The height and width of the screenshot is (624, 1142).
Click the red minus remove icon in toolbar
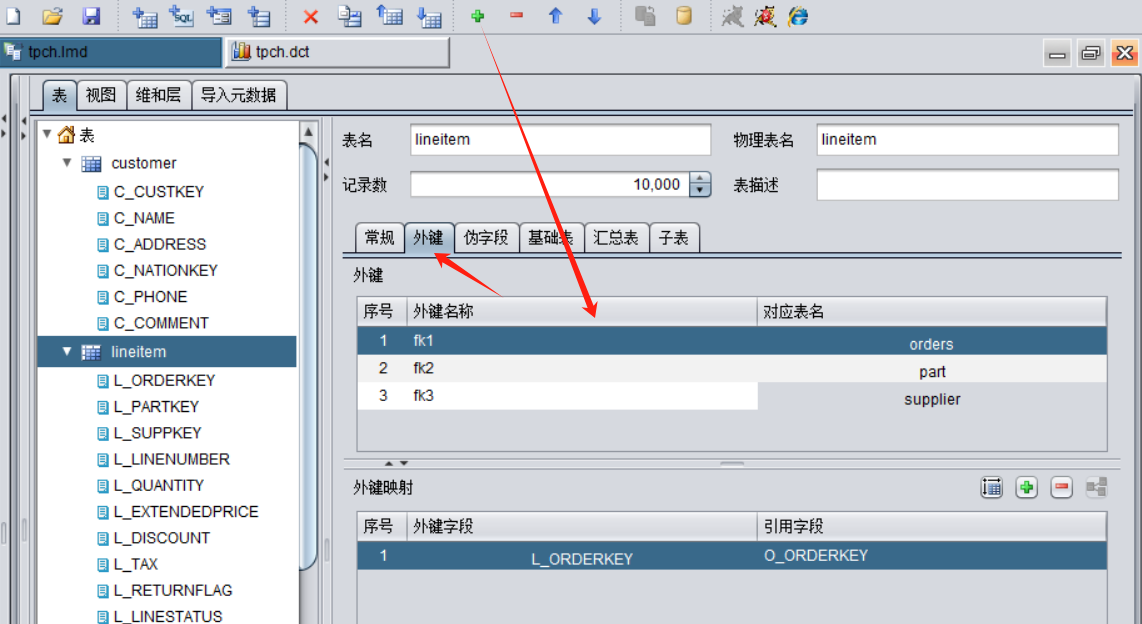point(516,15)
